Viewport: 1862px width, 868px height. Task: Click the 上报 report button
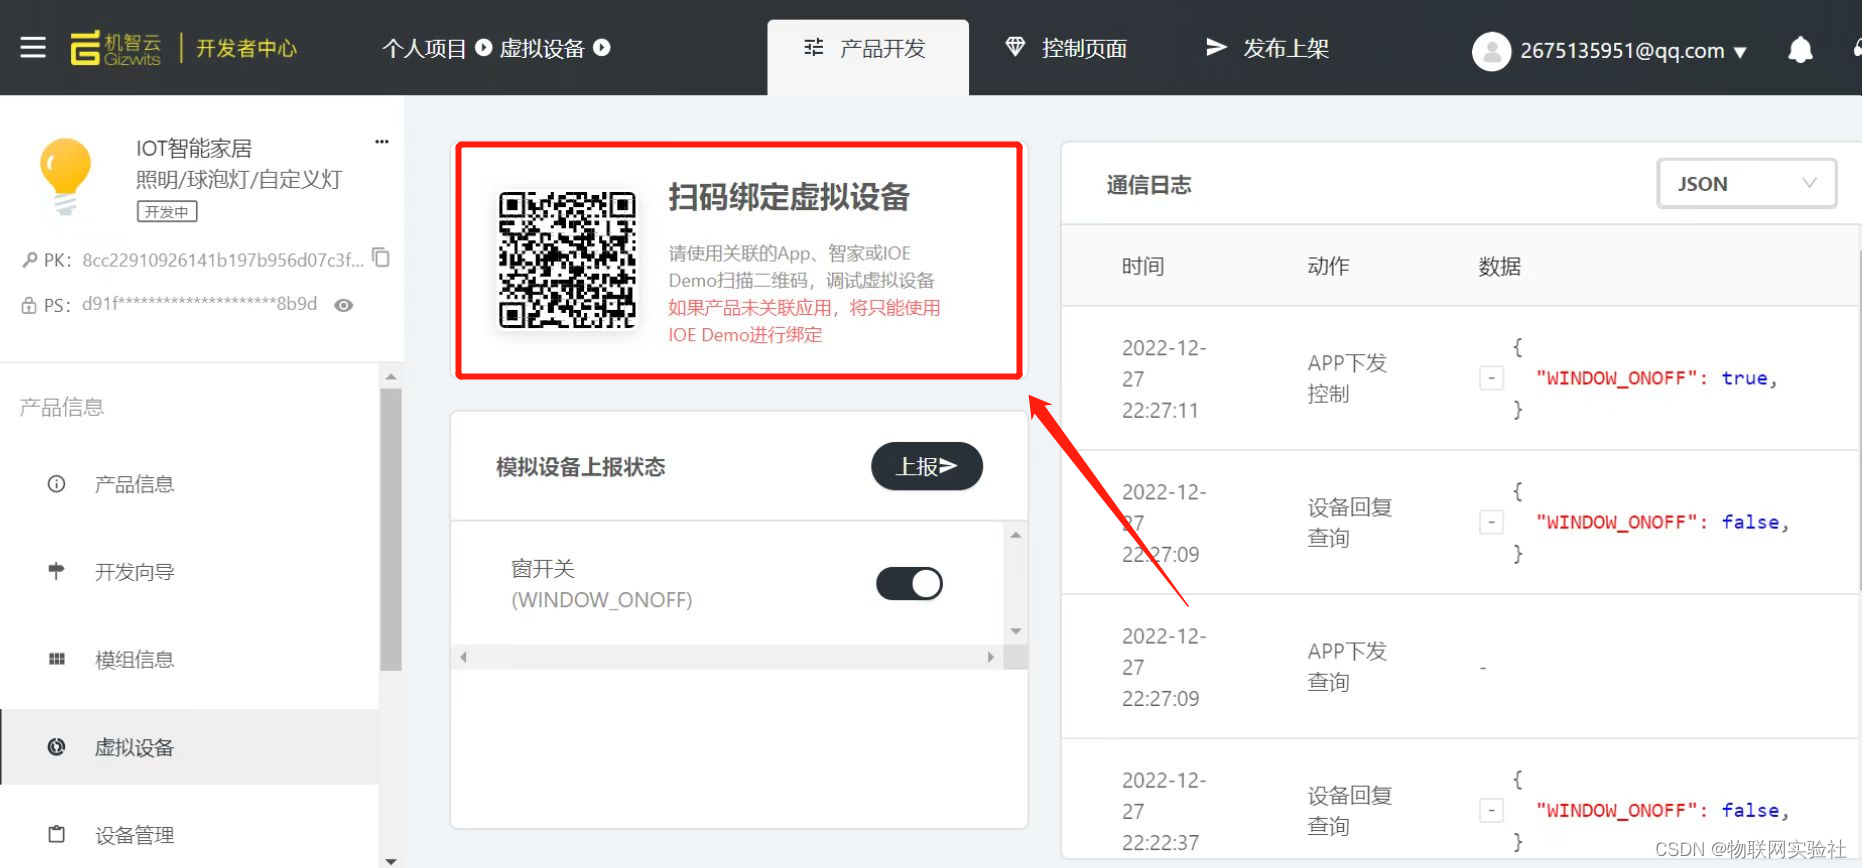click(x=927, y=466)
